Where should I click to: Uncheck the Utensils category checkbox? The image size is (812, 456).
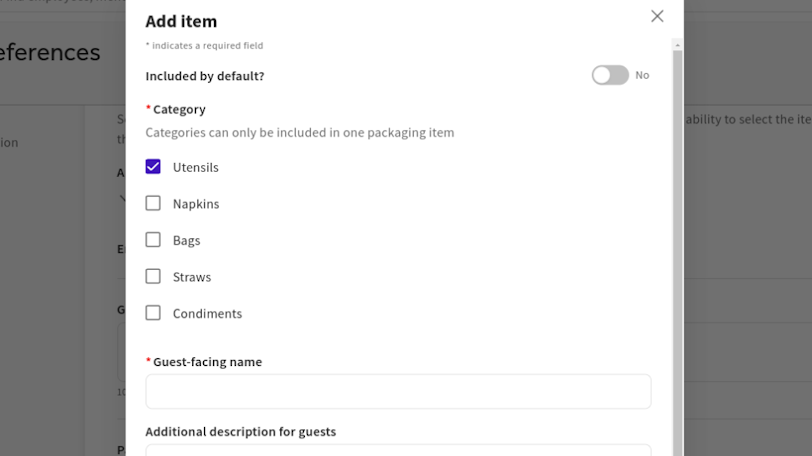point(153,167)
